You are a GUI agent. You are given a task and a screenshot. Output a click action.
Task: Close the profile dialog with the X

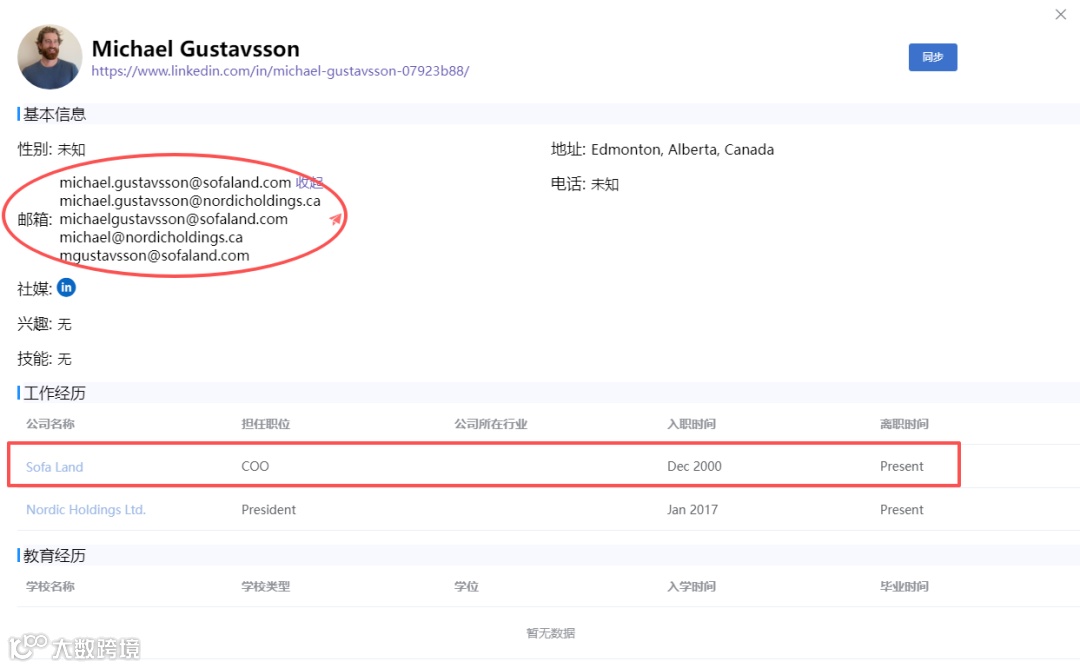[x=1060, y=14]
